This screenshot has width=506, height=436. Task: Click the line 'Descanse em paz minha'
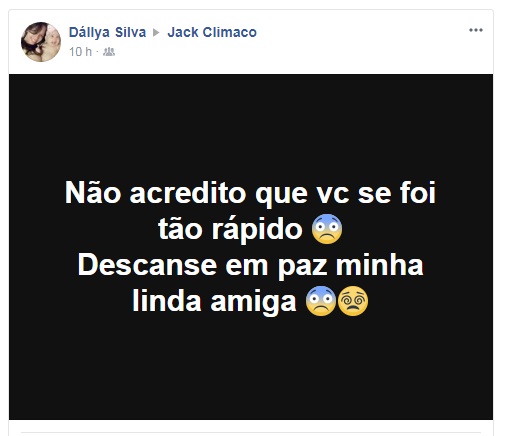click(x=251, y=265)
